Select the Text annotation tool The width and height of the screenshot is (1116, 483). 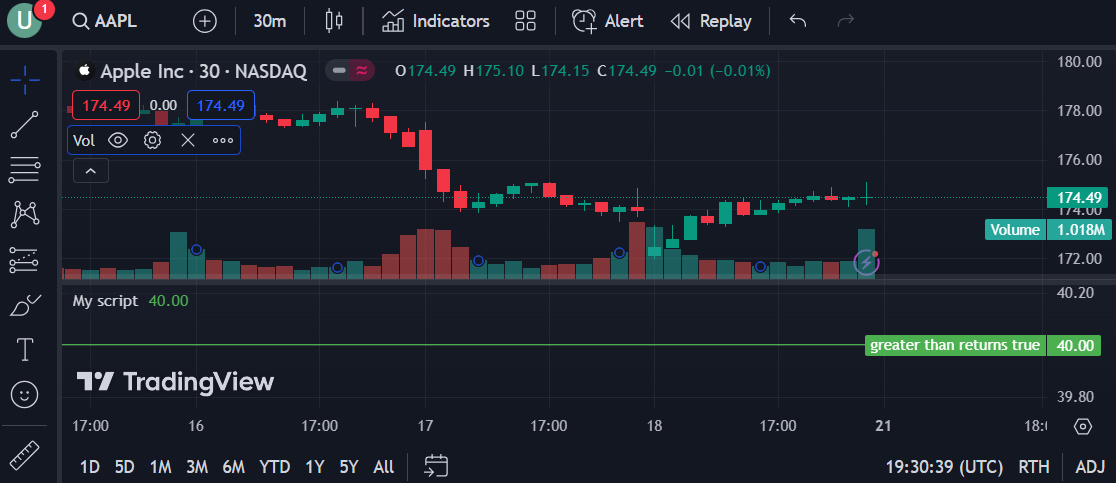click(25, 349)
